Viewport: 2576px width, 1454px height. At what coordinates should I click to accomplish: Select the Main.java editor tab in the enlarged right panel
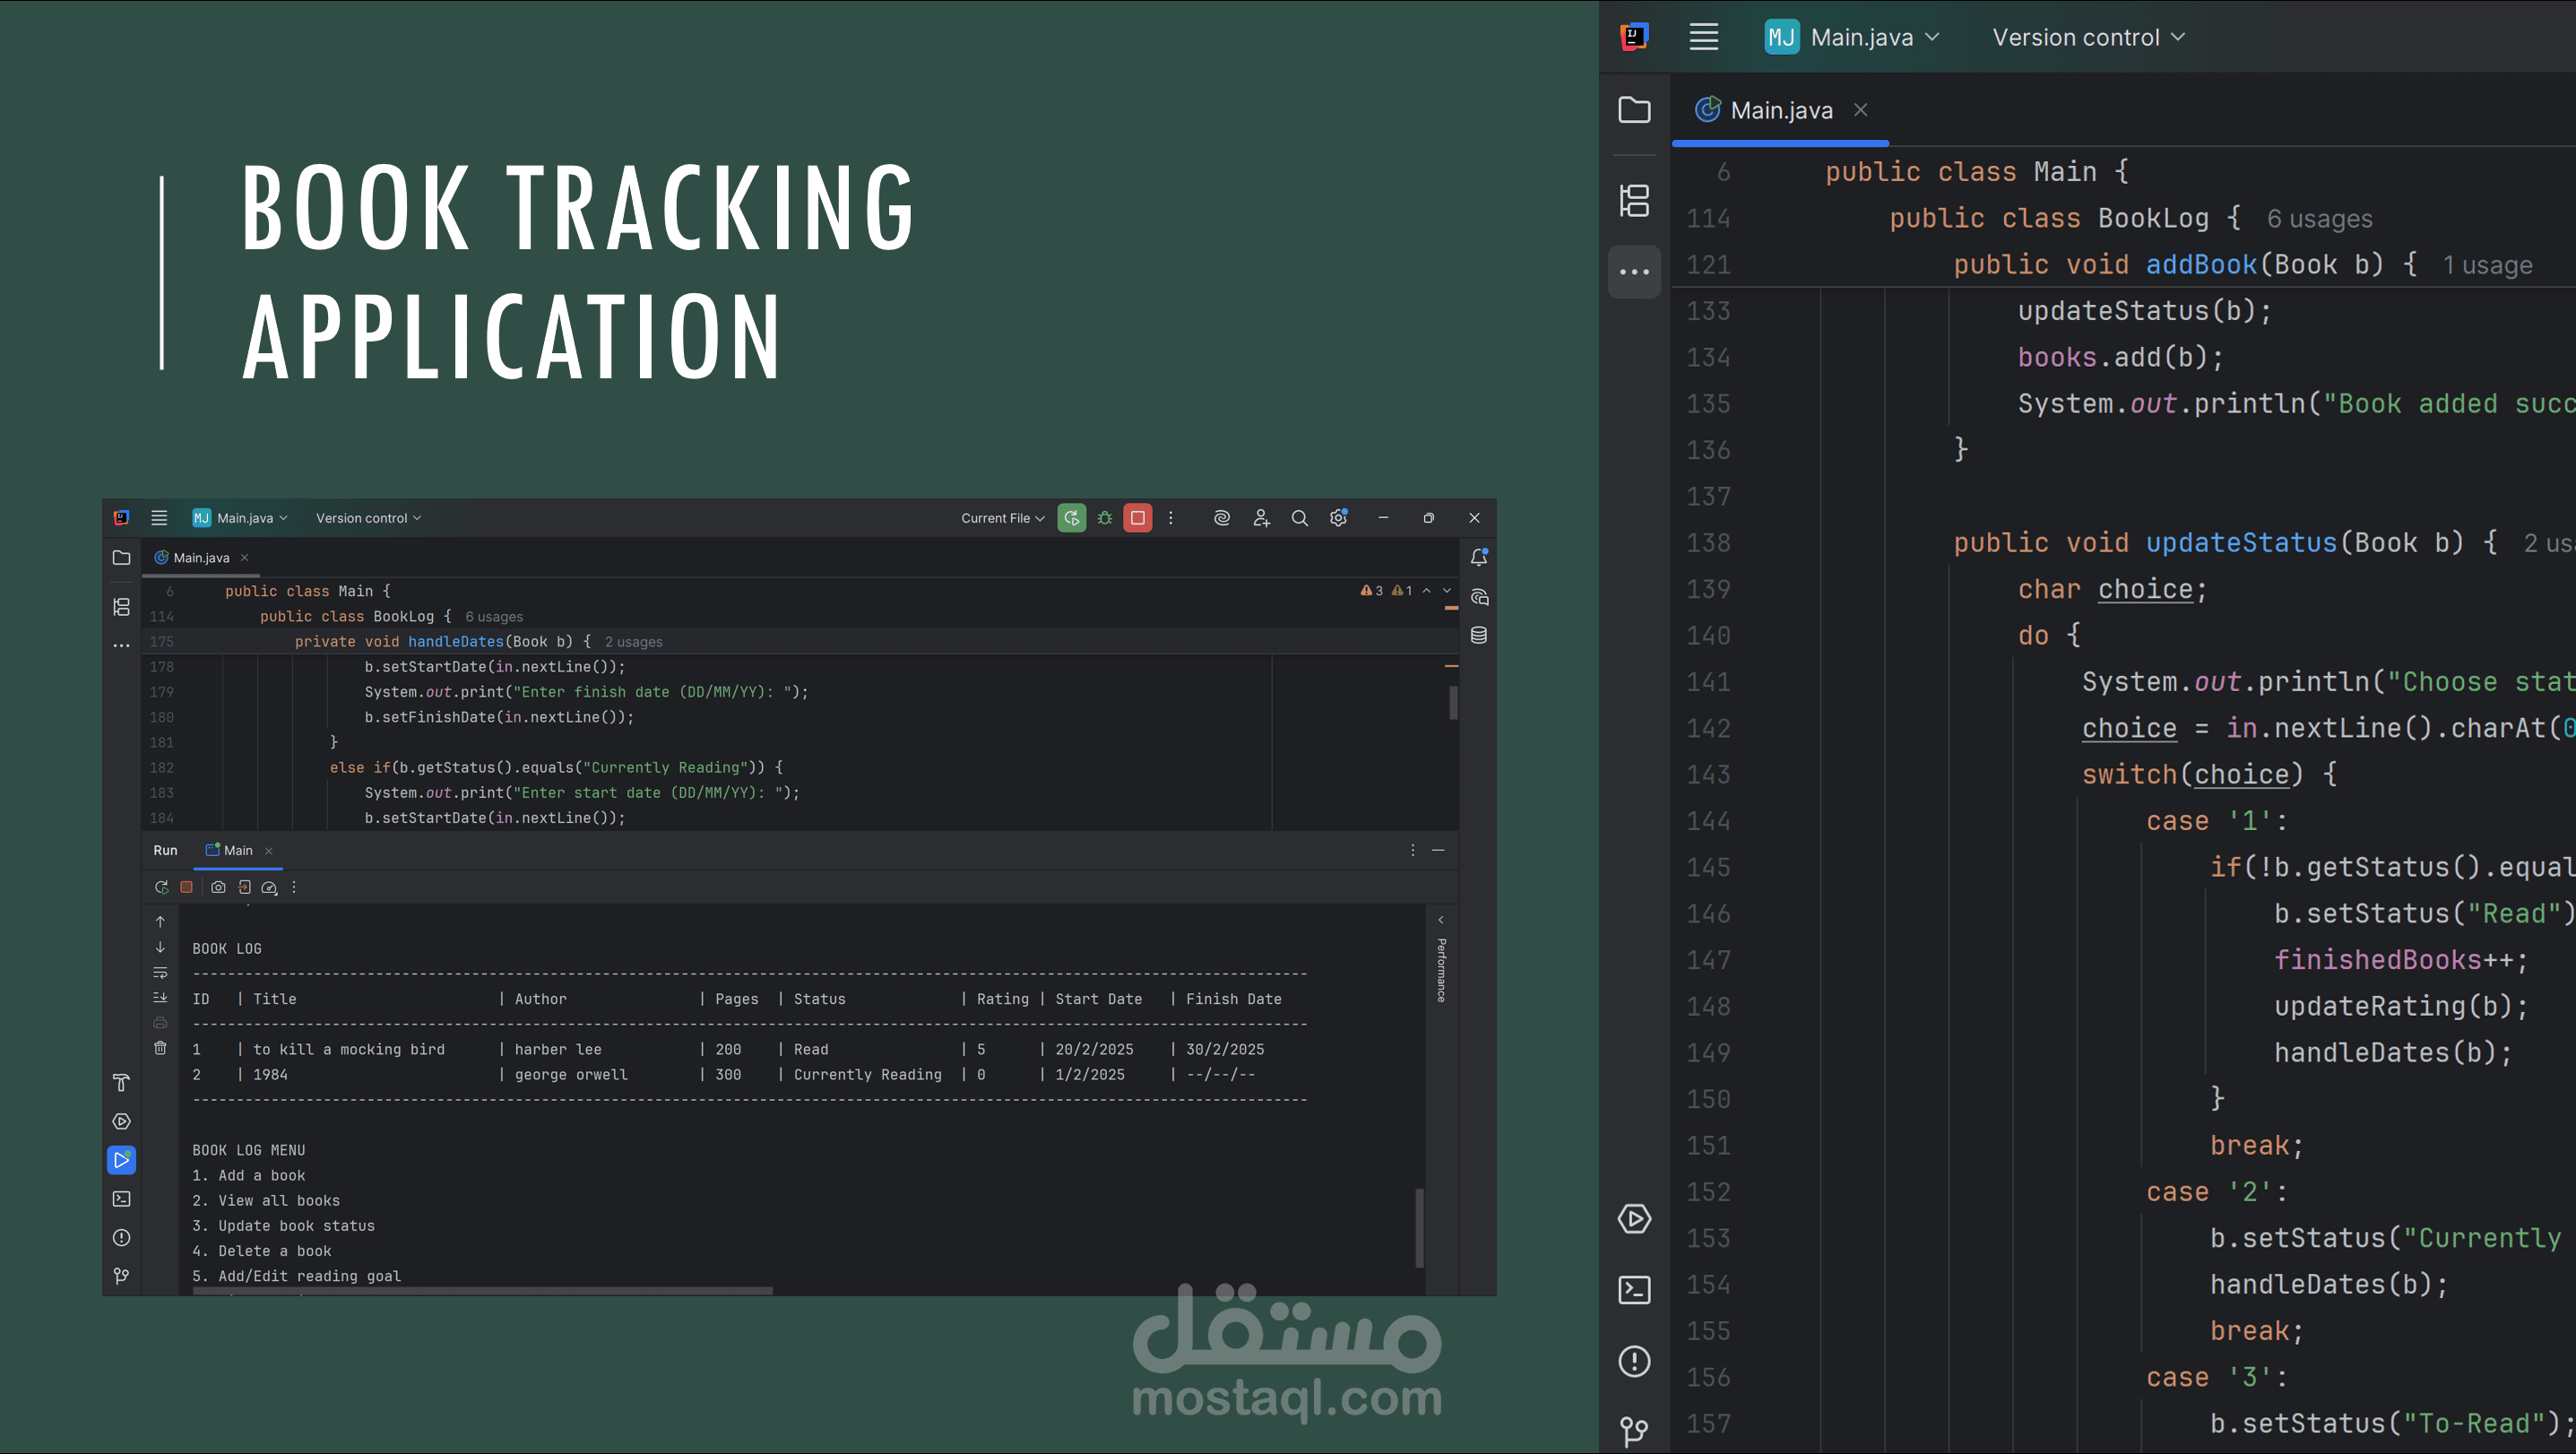[1781, 110]
